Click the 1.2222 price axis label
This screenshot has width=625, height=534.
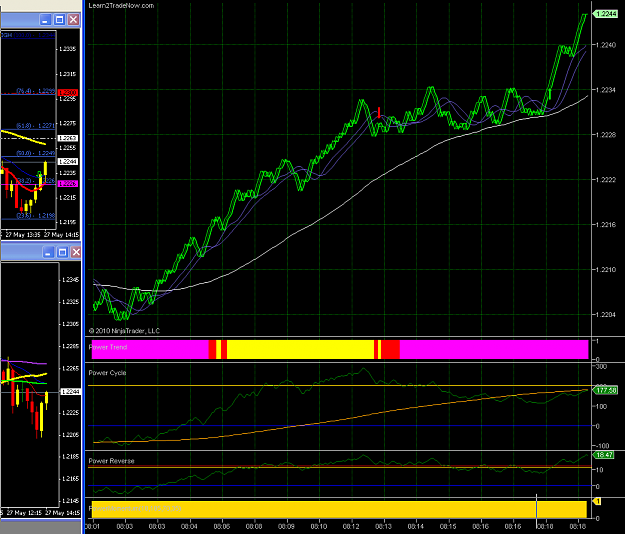click(606, 180)
